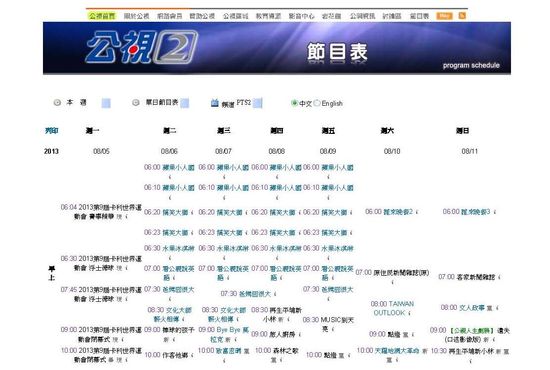The width and height of the screenshot is (550, 370).
Task: Open the week selector dropdown next to 本週
Action: coord(106,103)
